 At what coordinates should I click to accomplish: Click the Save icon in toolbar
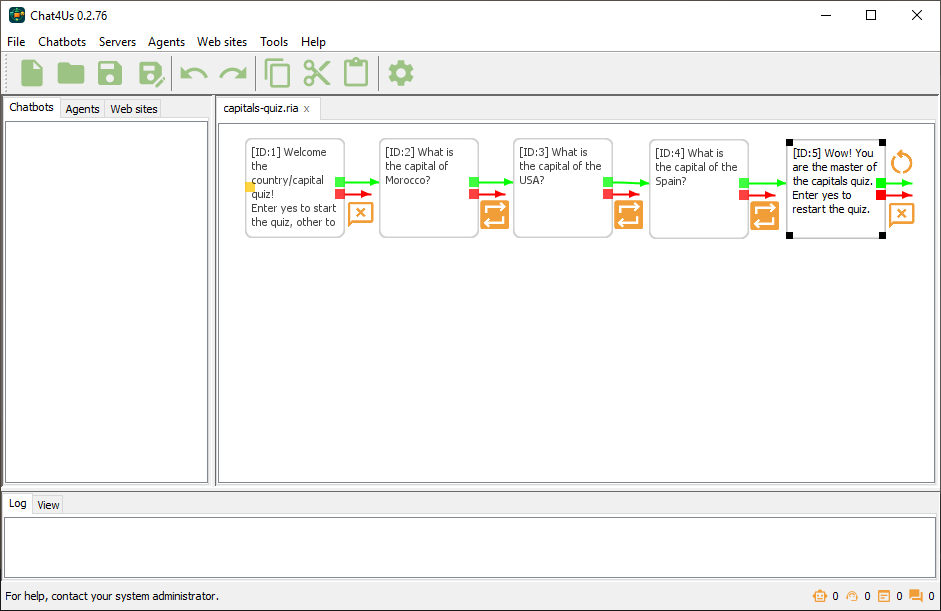click(x=110, y=73)
